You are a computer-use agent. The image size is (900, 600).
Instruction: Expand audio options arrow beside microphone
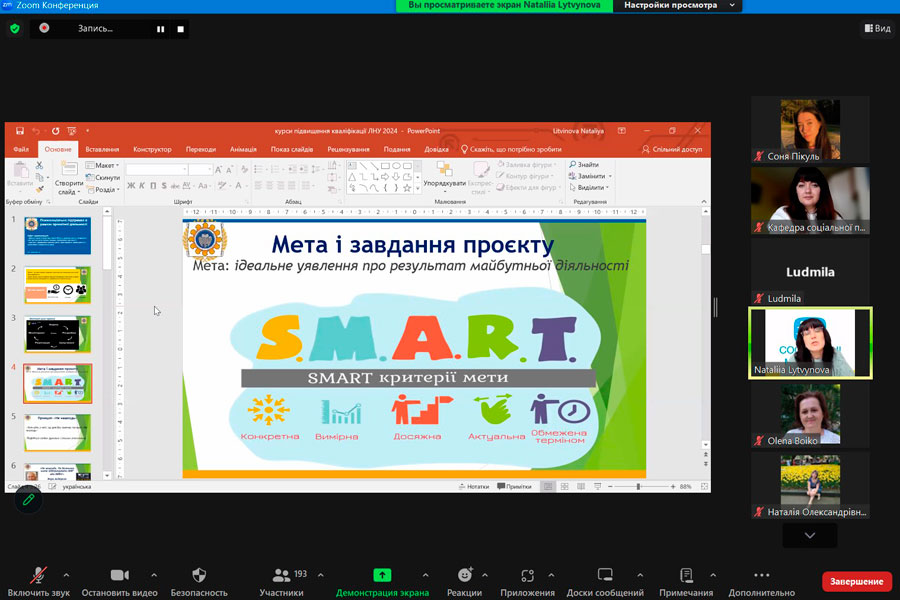coord(66,575)
